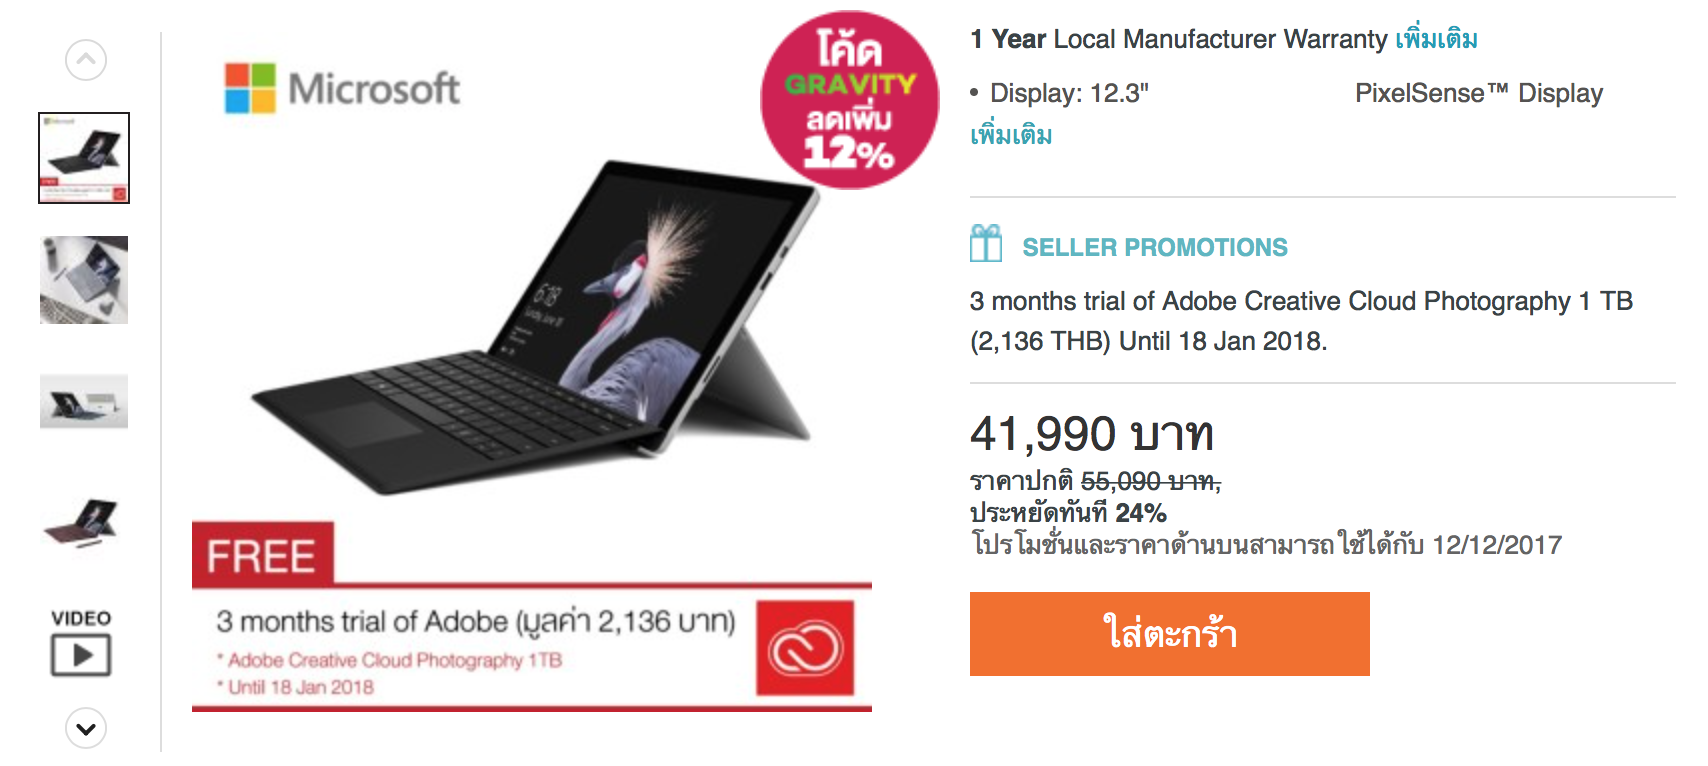Select the second thumbnail of tablet on desk
The image size is (1708, 766).
(x=84, y=280)
